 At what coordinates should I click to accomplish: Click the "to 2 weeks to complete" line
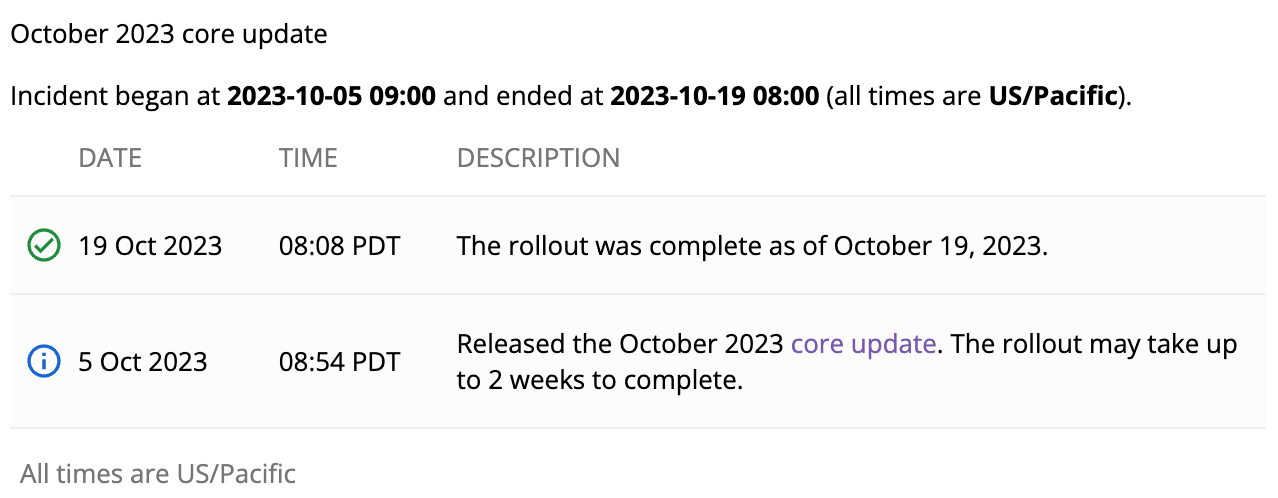[600, 382]
